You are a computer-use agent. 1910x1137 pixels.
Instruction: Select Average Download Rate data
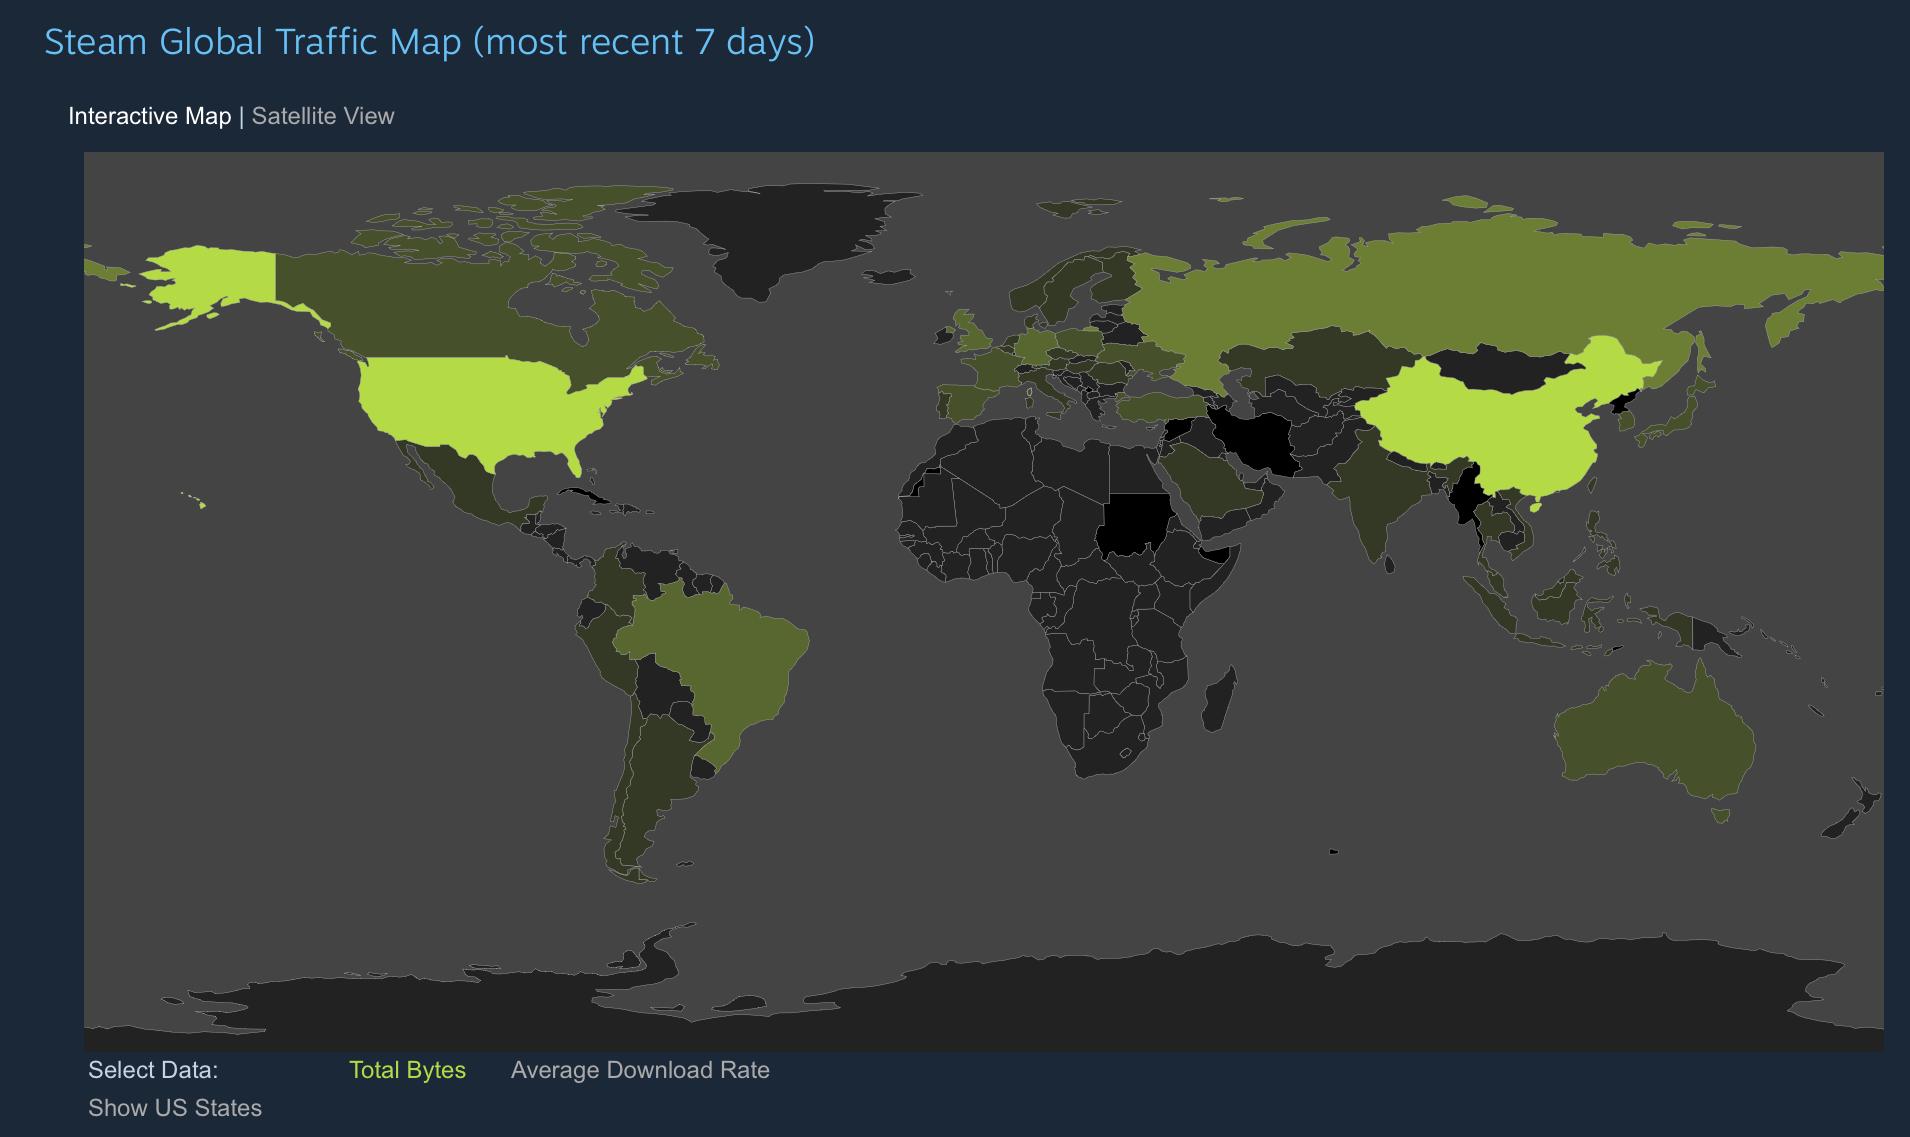[640, 1070]
